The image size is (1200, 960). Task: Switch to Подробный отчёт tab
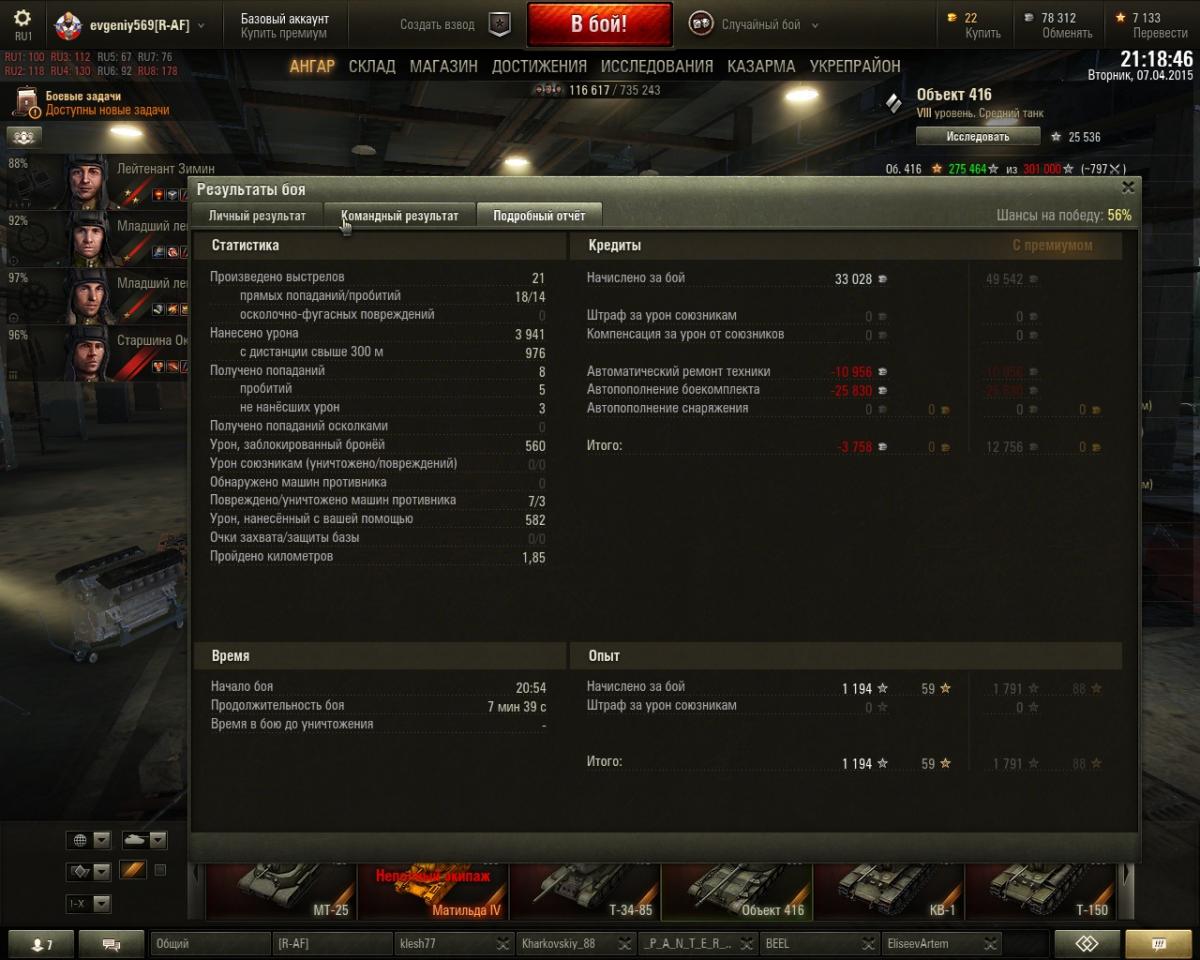539,215
